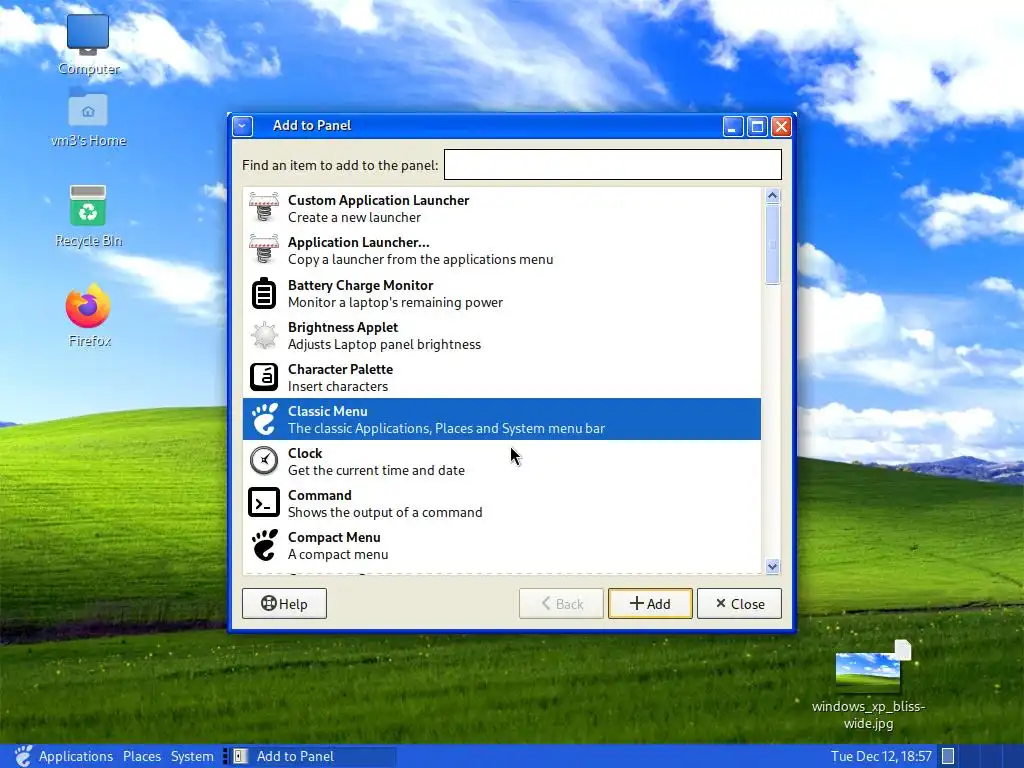
Task: Select the text 'Shows the output of a command'
Action: 385,512
